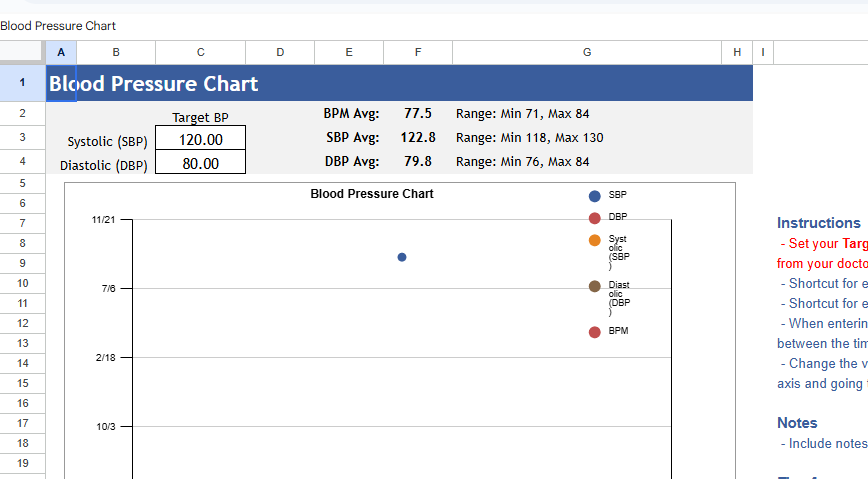Select row 1 header
The image size is (868, 479).
point(22,84)
